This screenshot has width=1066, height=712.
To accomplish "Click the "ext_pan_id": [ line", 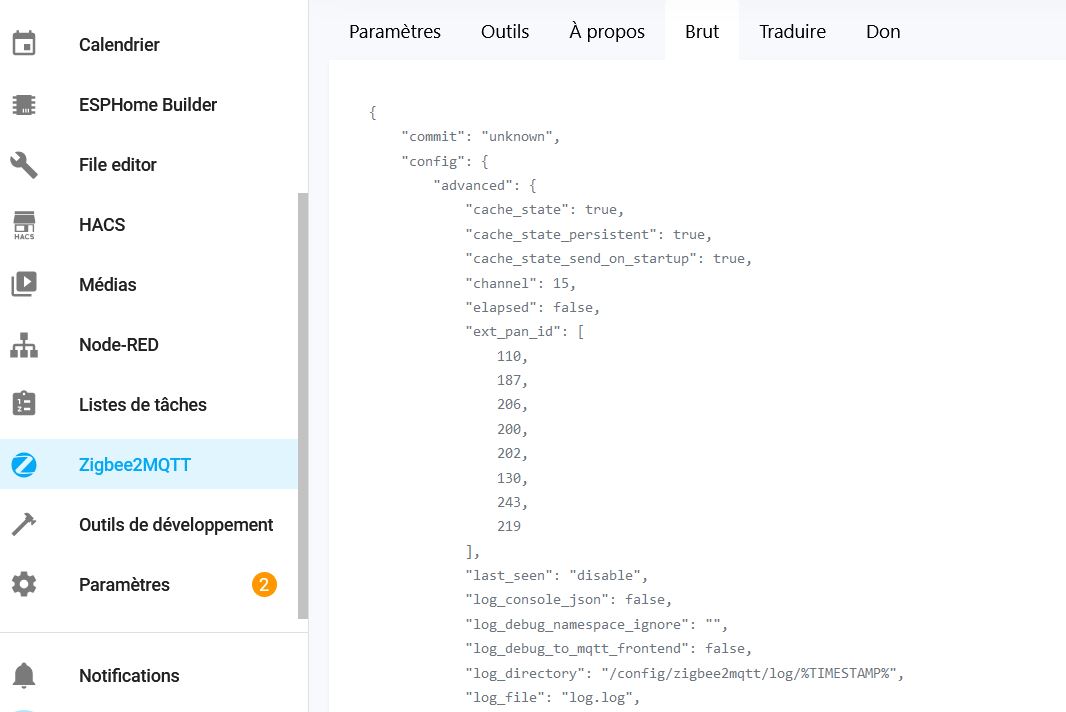I will click(x=525, y=332).
